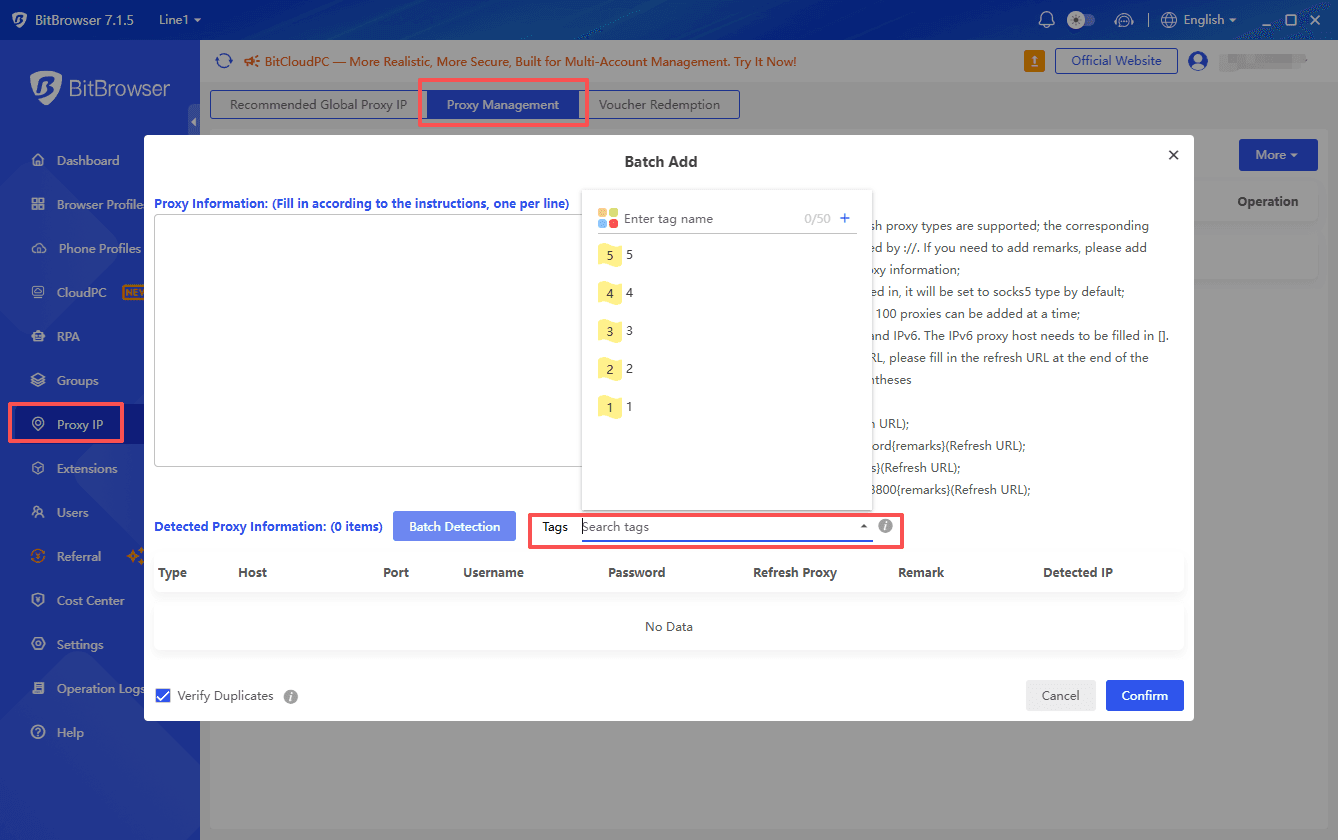The height and width of the screenshot is (840, 1338).
Task: View Operation Logs in sidebar
Action: (87, 688)
